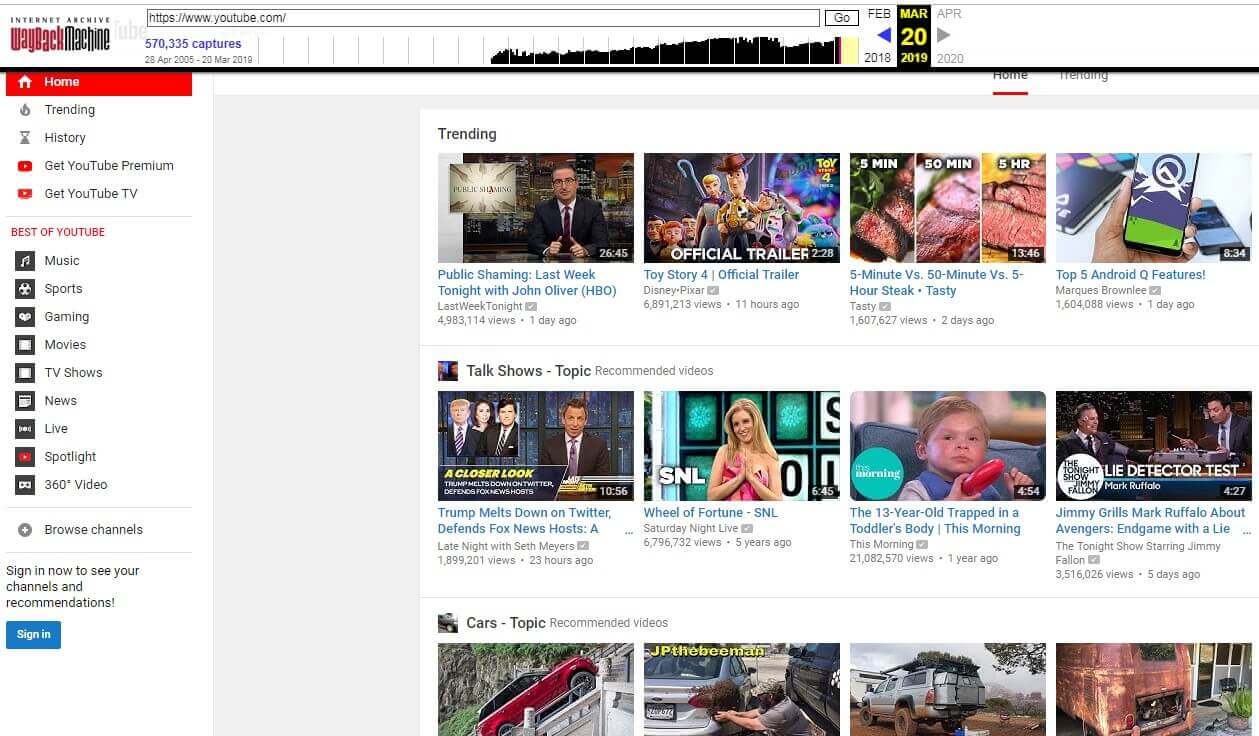Open This Morning toddler video thumbnail
Screen dimensions: 1259x736
948,446
